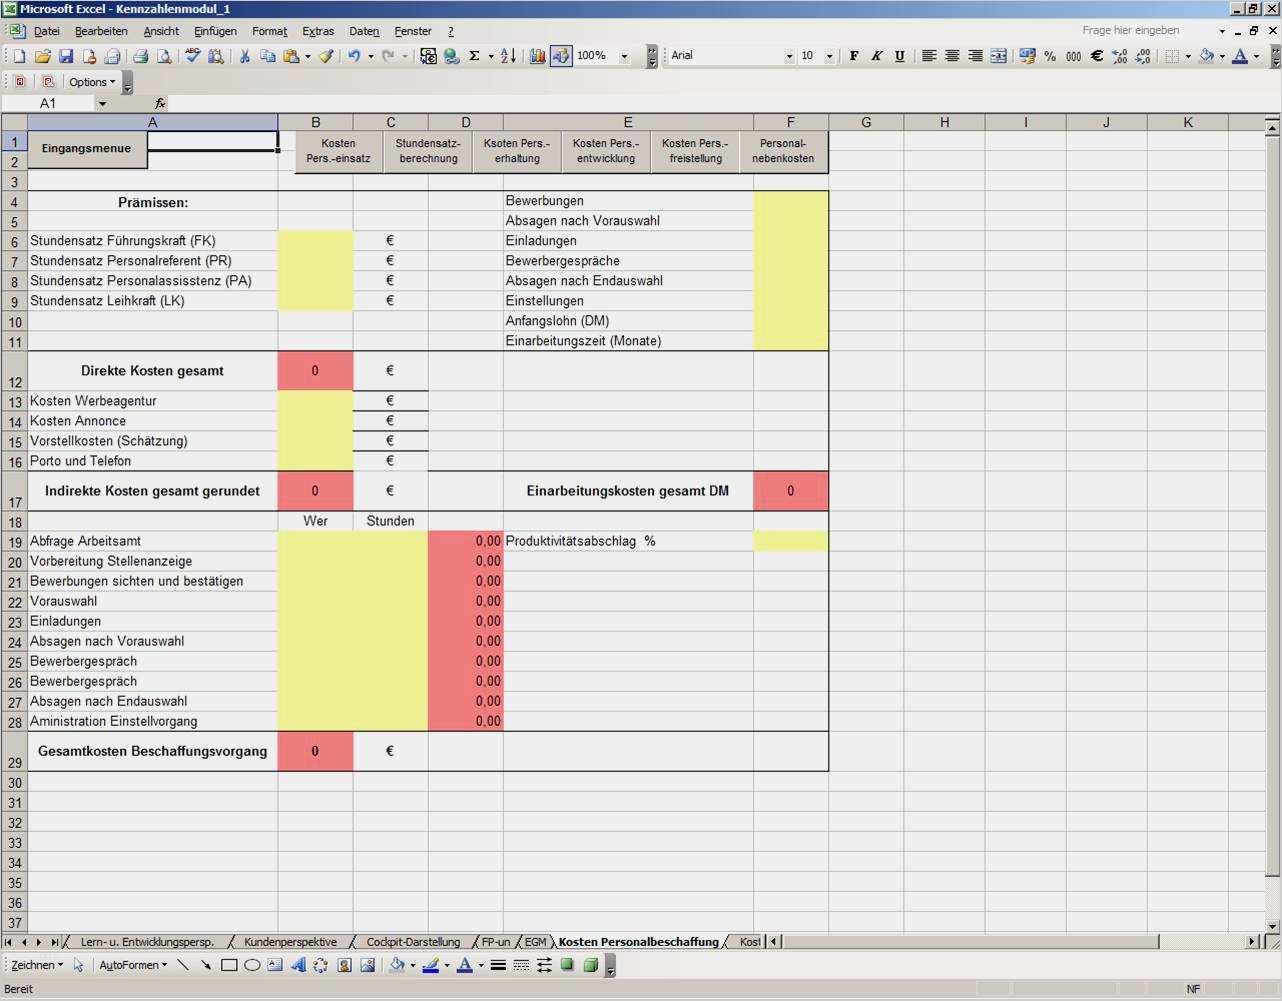The height and width of the screenshot is (1001, 1282).
Task: Switch to the Cockpit-Darstellung sheet tab
Action: click(x=413, y=942)
